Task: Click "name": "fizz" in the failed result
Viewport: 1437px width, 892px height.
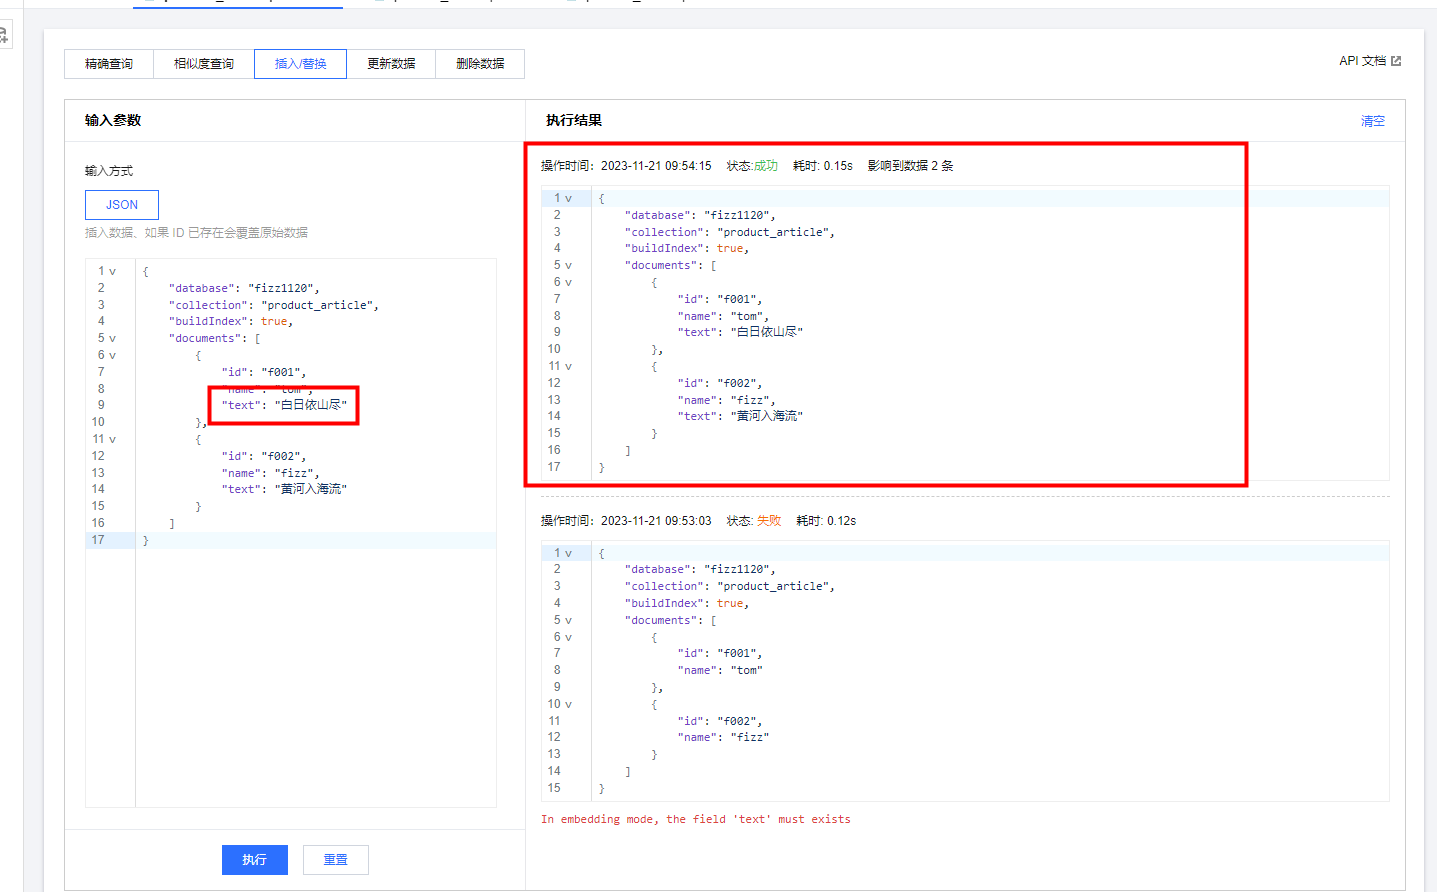Action: point(723,737)
